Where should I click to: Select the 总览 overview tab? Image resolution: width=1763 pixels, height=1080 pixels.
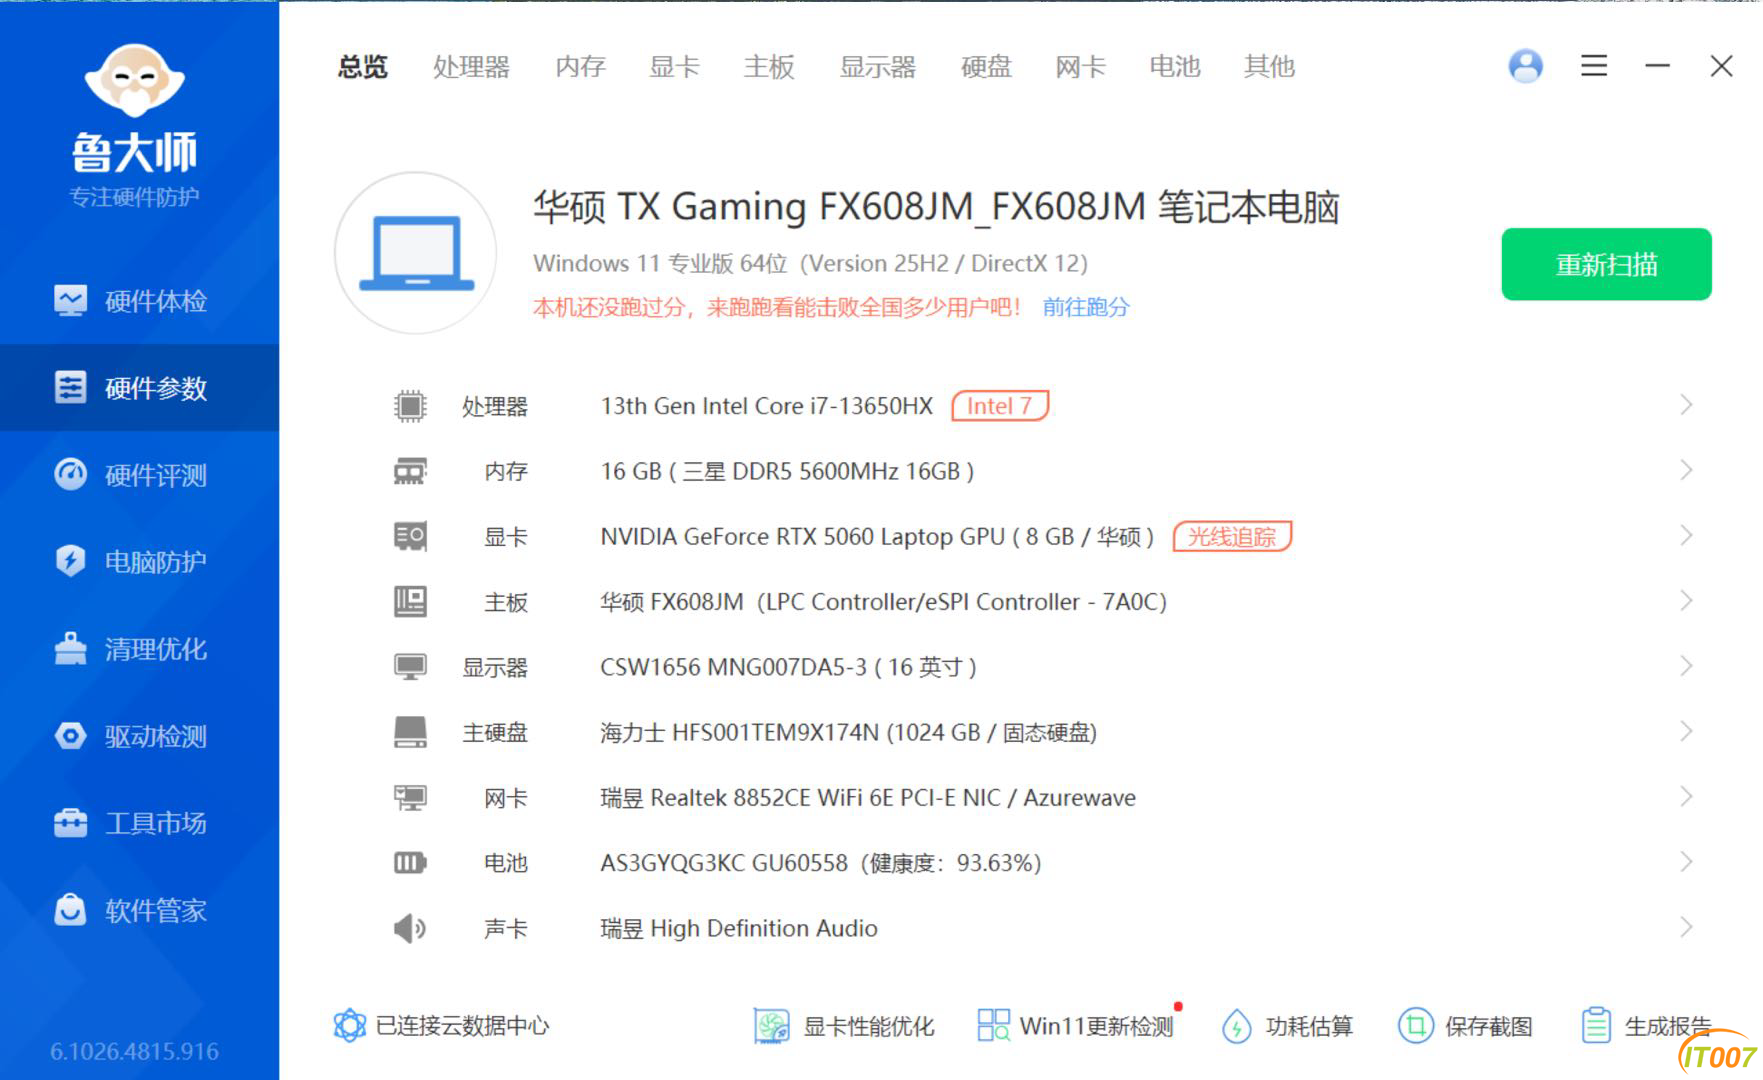pos(362,67)
